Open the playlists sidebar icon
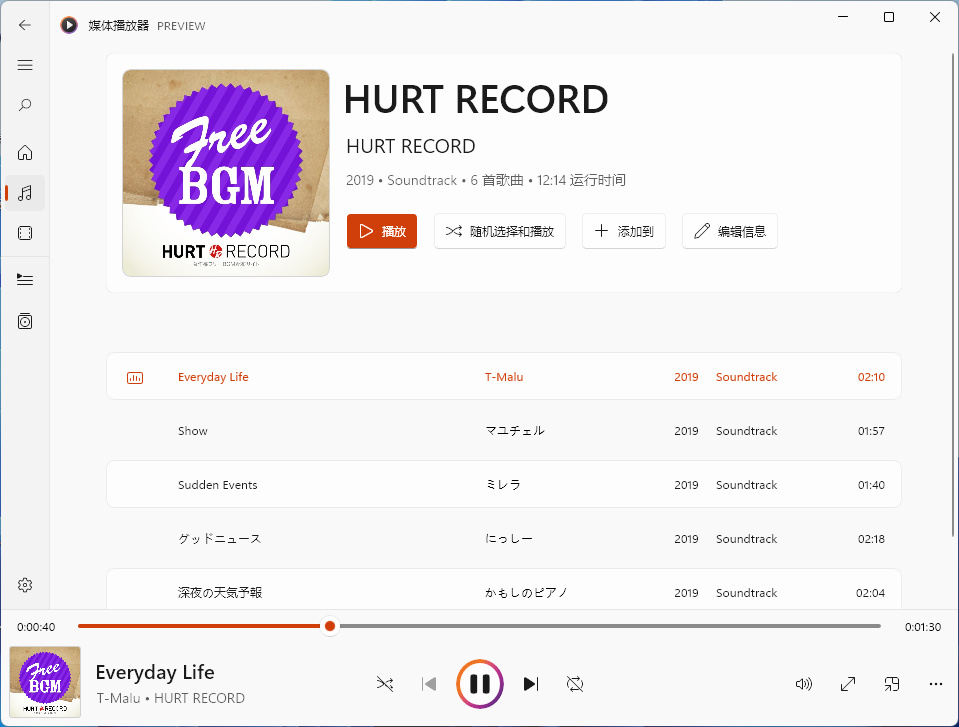The height and width of the screenshot is (727, 959). coord(25,321)
